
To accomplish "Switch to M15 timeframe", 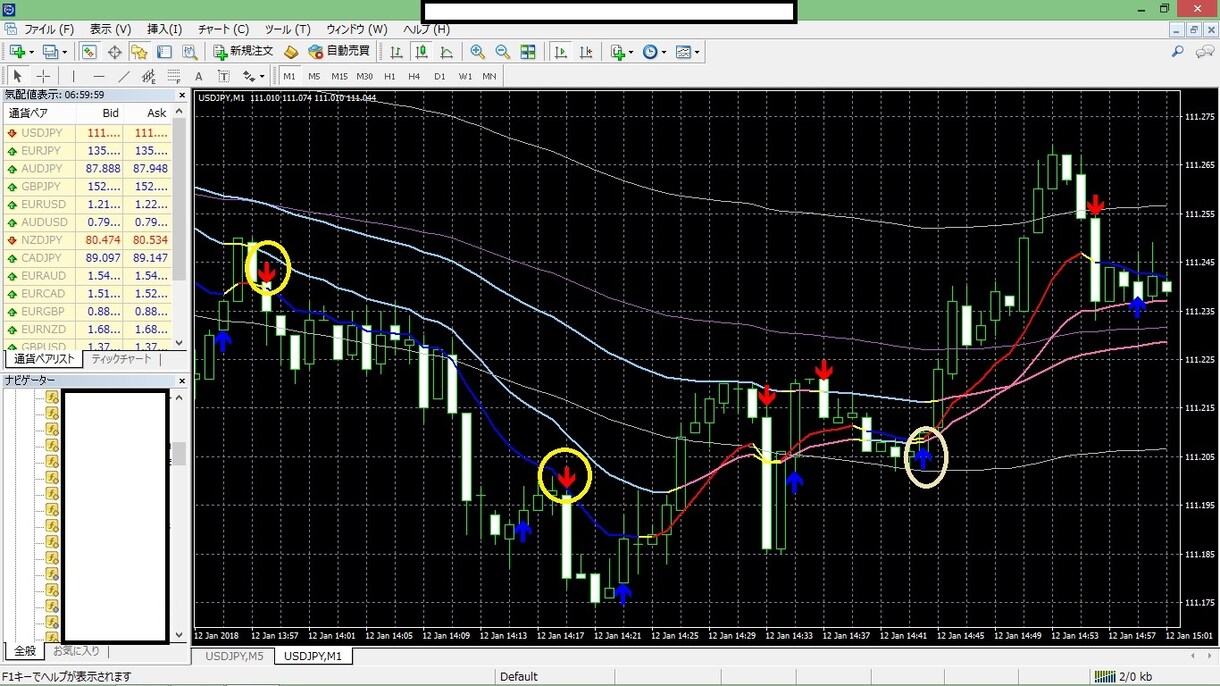I will (x=340, y=76).
